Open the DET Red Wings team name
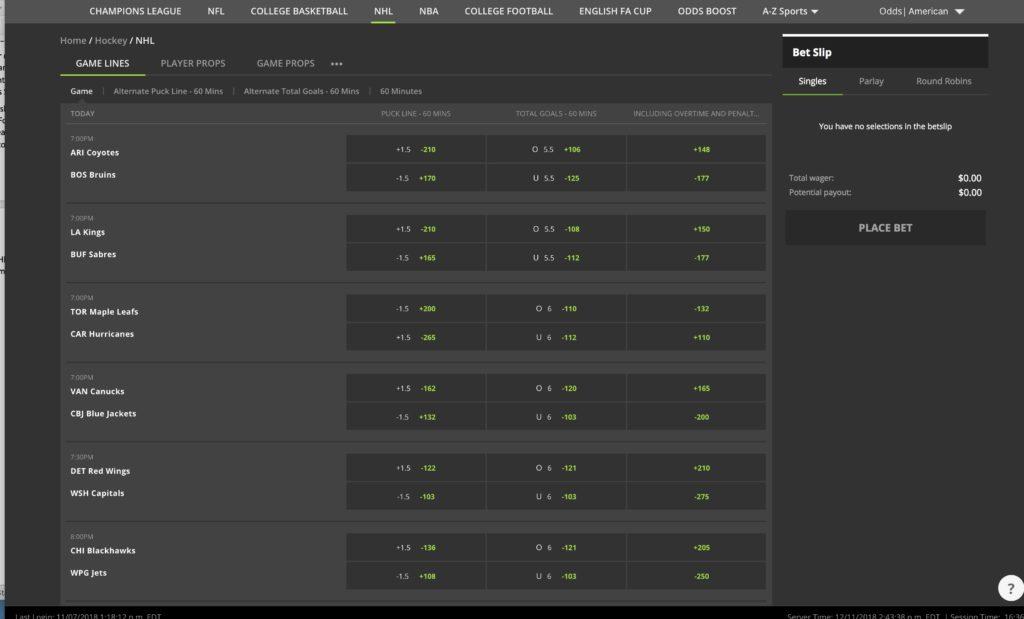 coord(100,471)
